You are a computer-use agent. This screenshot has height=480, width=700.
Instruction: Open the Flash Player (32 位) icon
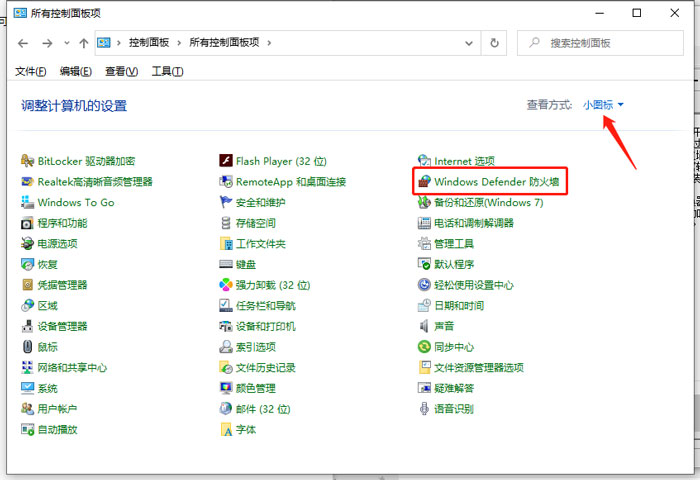point(226,161)
